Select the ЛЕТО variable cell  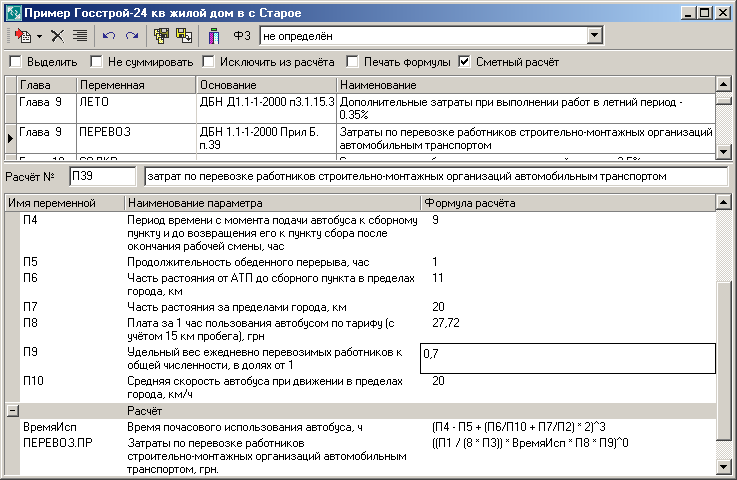pyautogui.click(x=136, y=109)
